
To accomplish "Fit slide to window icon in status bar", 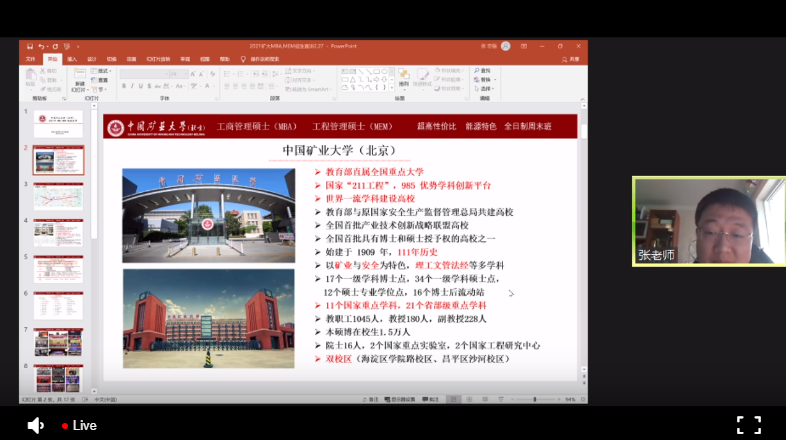I will (583, 399).
